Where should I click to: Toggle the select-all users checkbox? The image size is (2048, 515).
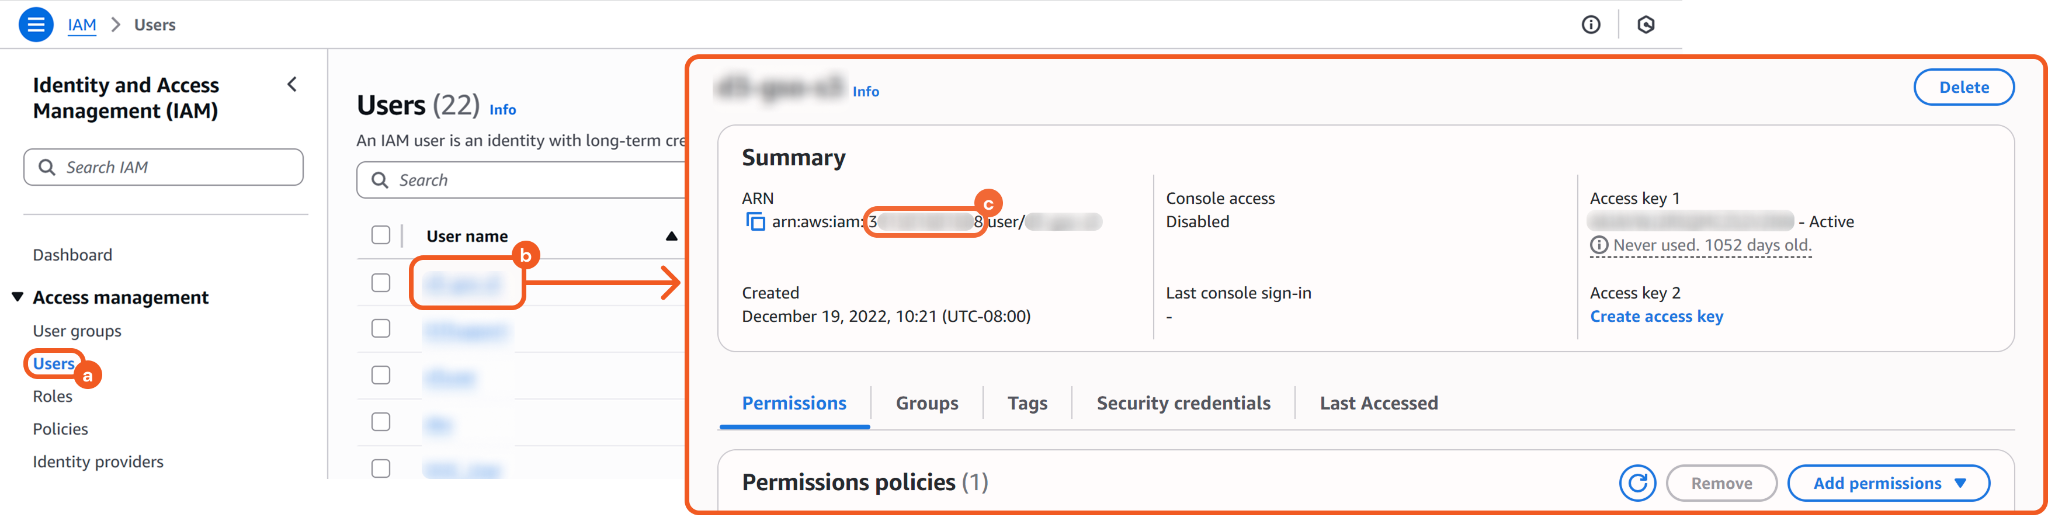point(381,235)
